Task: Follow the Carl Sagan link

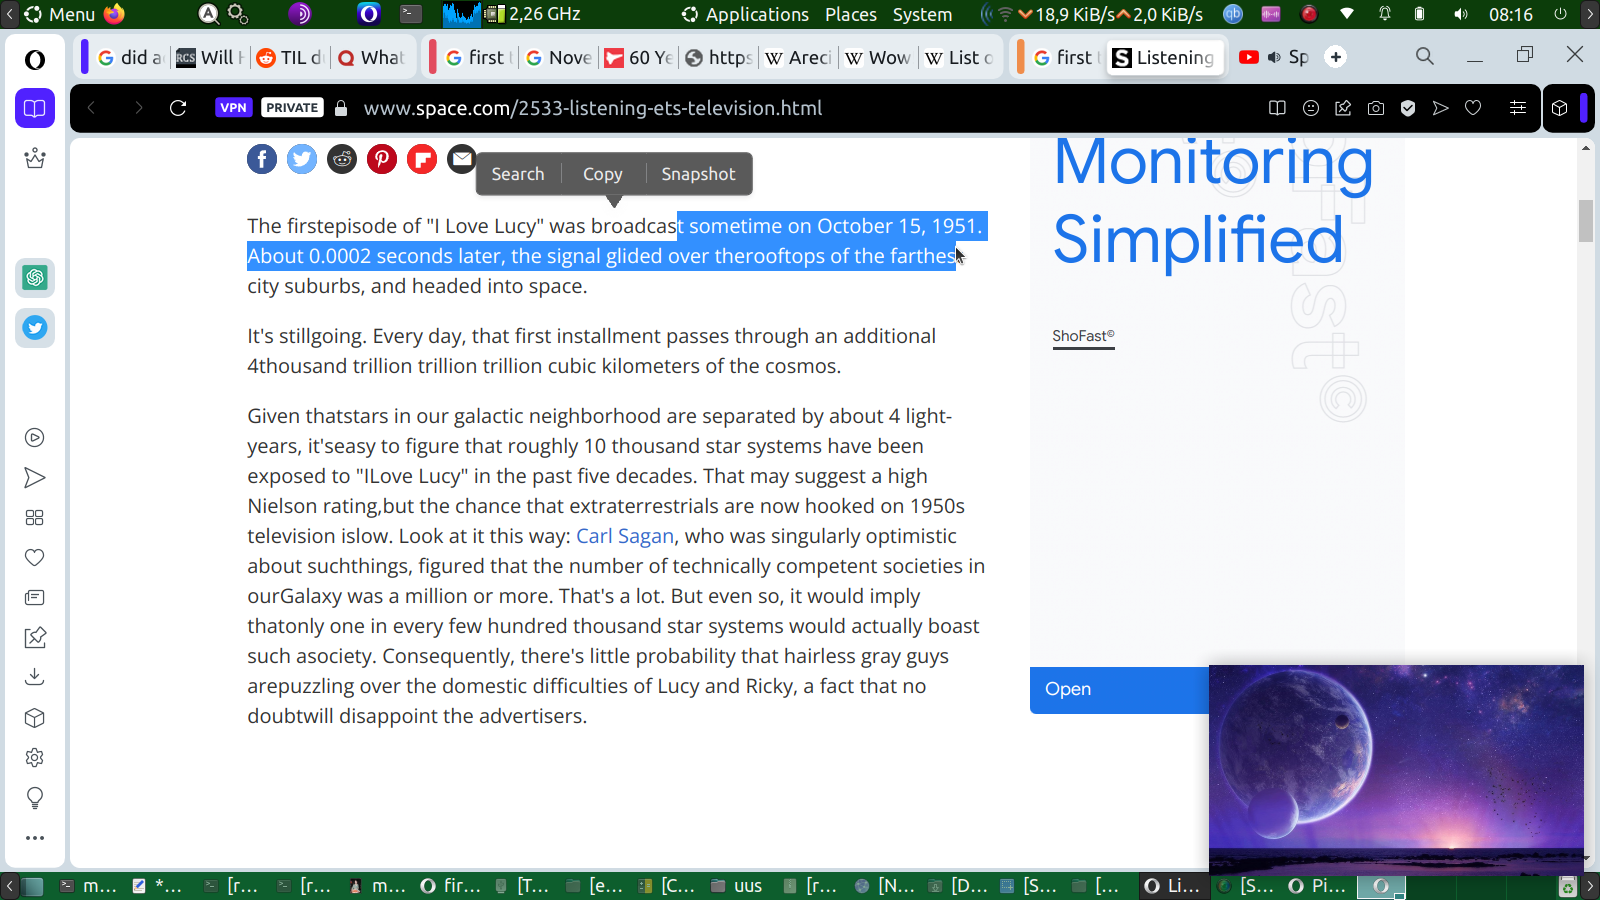Action: point(625,536)
